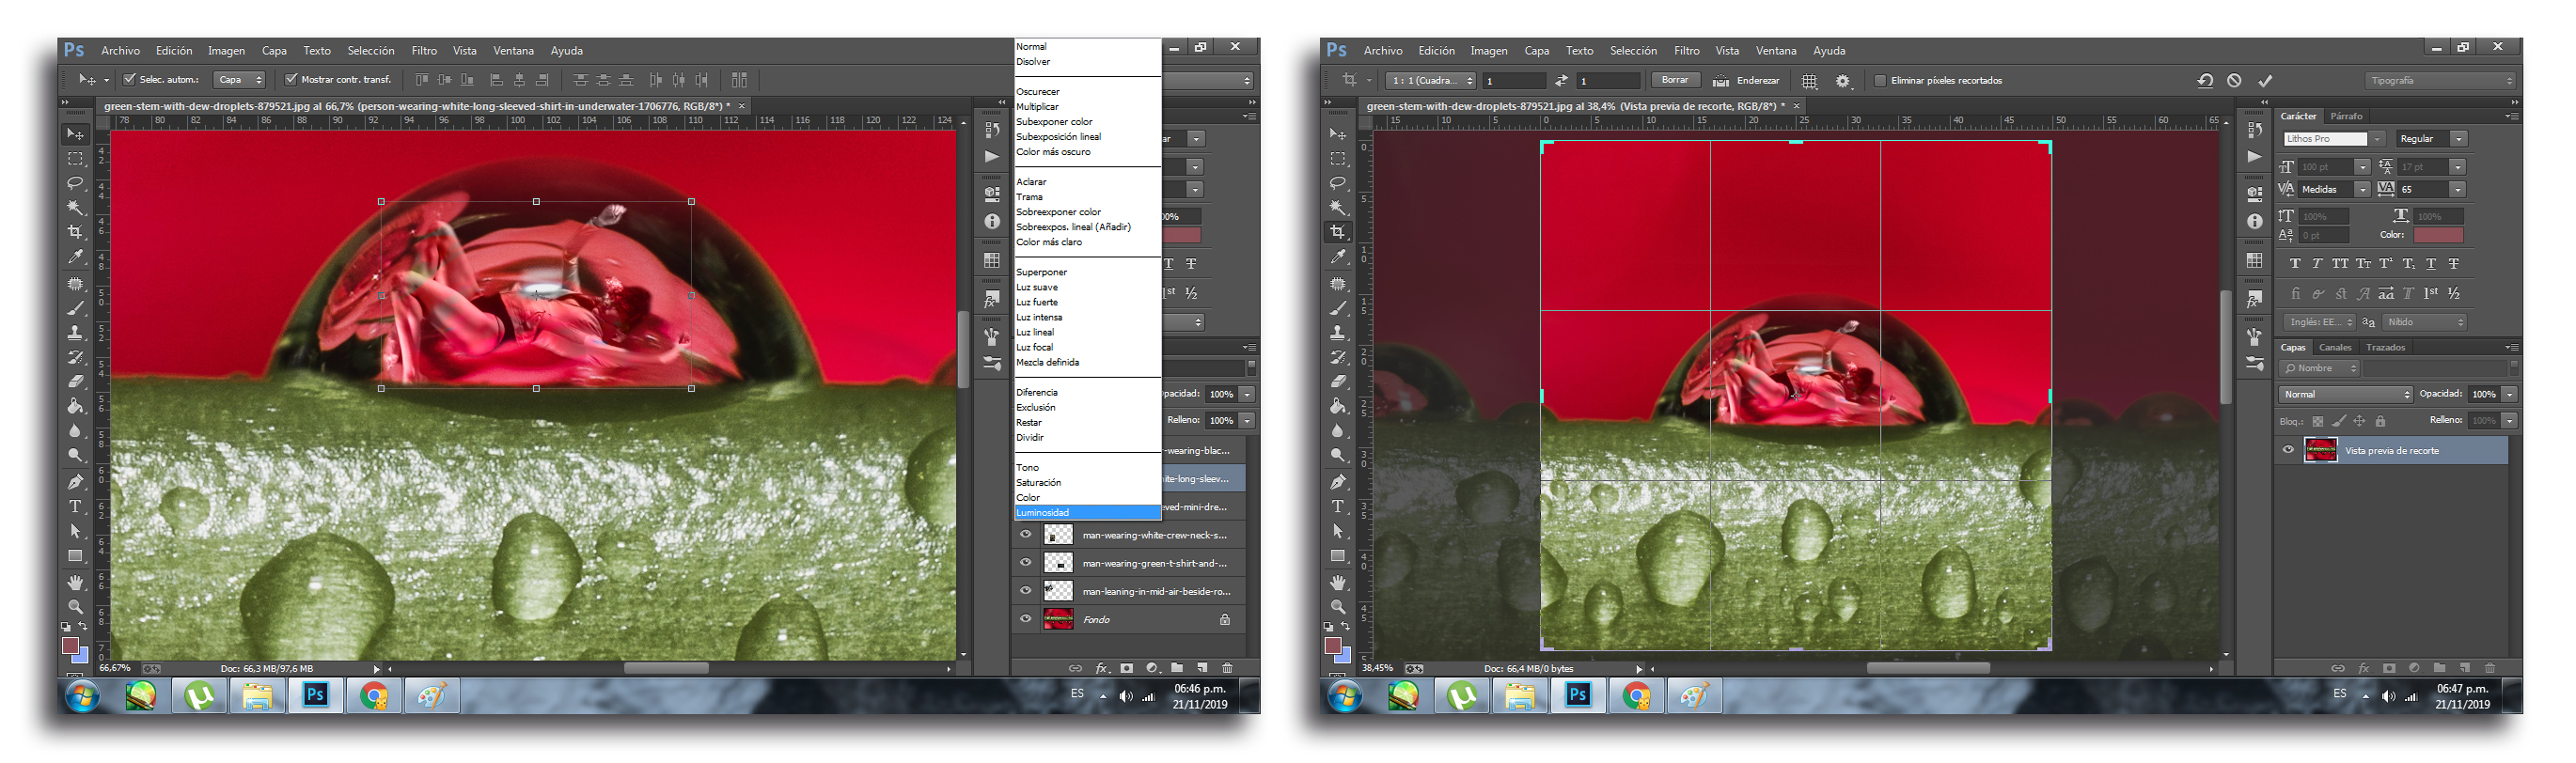The width and height of the screenshot is (2576, 763).
Task: Choose Superponer in the blend mode list
Action: [1041, 272]
